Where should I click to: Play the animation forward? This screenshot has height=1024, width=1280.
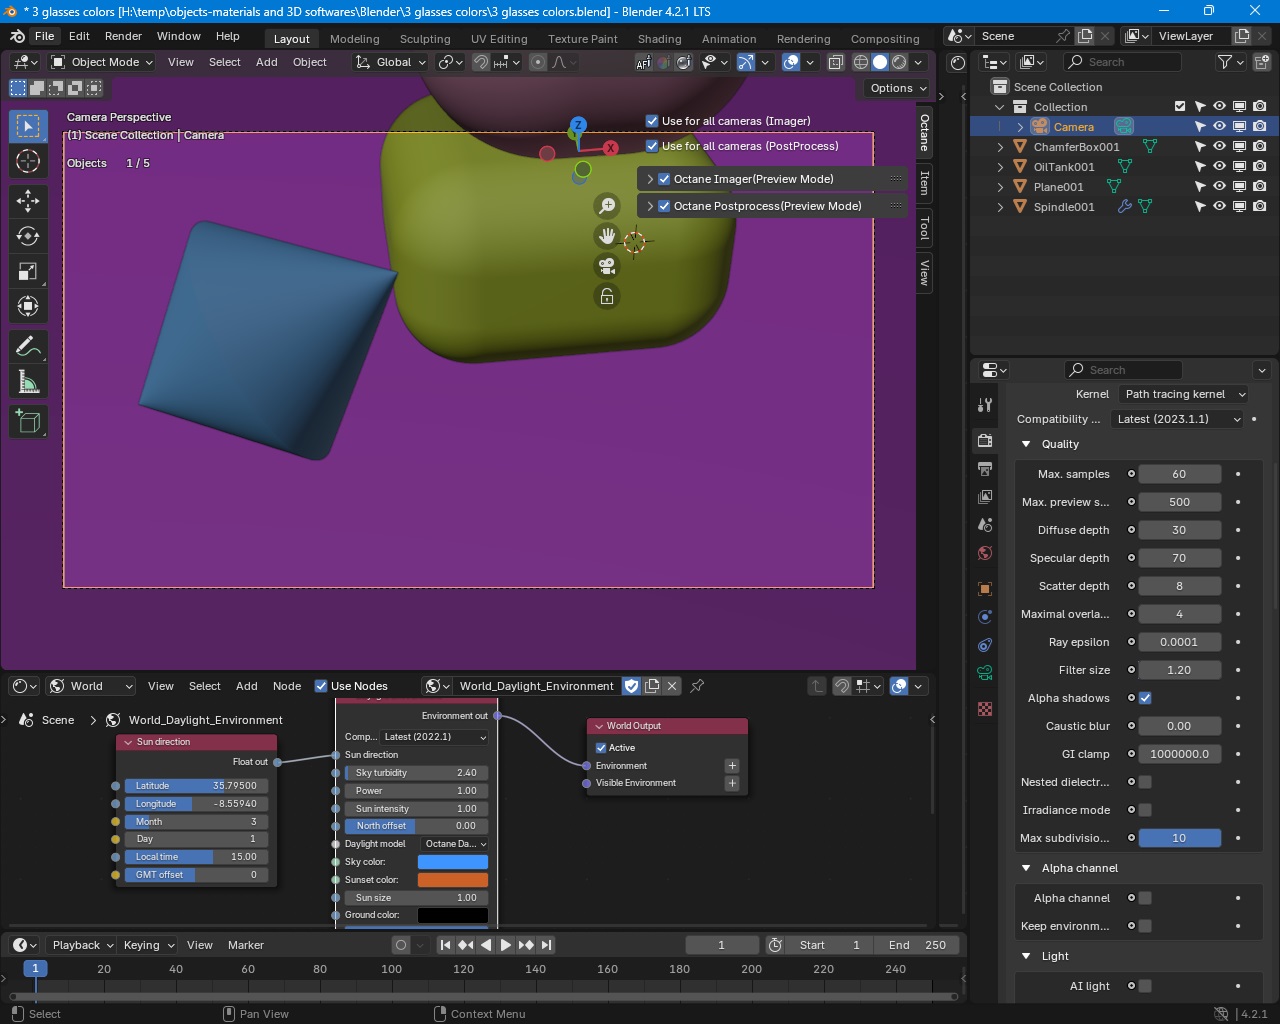click(506, 945)
